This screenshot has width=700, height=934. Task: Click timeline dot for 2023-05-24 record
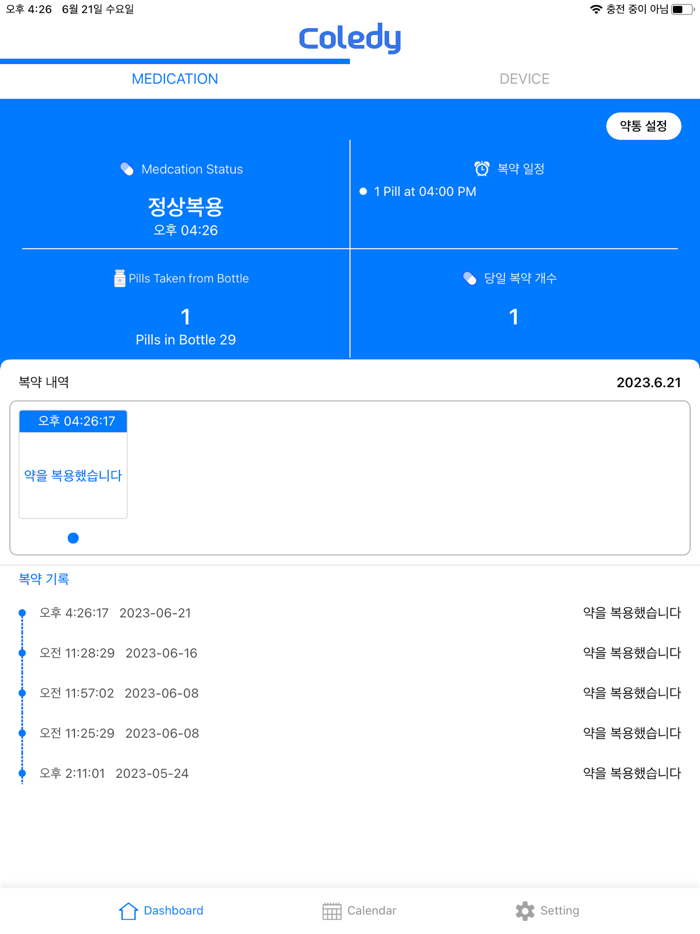[x=22, y=773]
